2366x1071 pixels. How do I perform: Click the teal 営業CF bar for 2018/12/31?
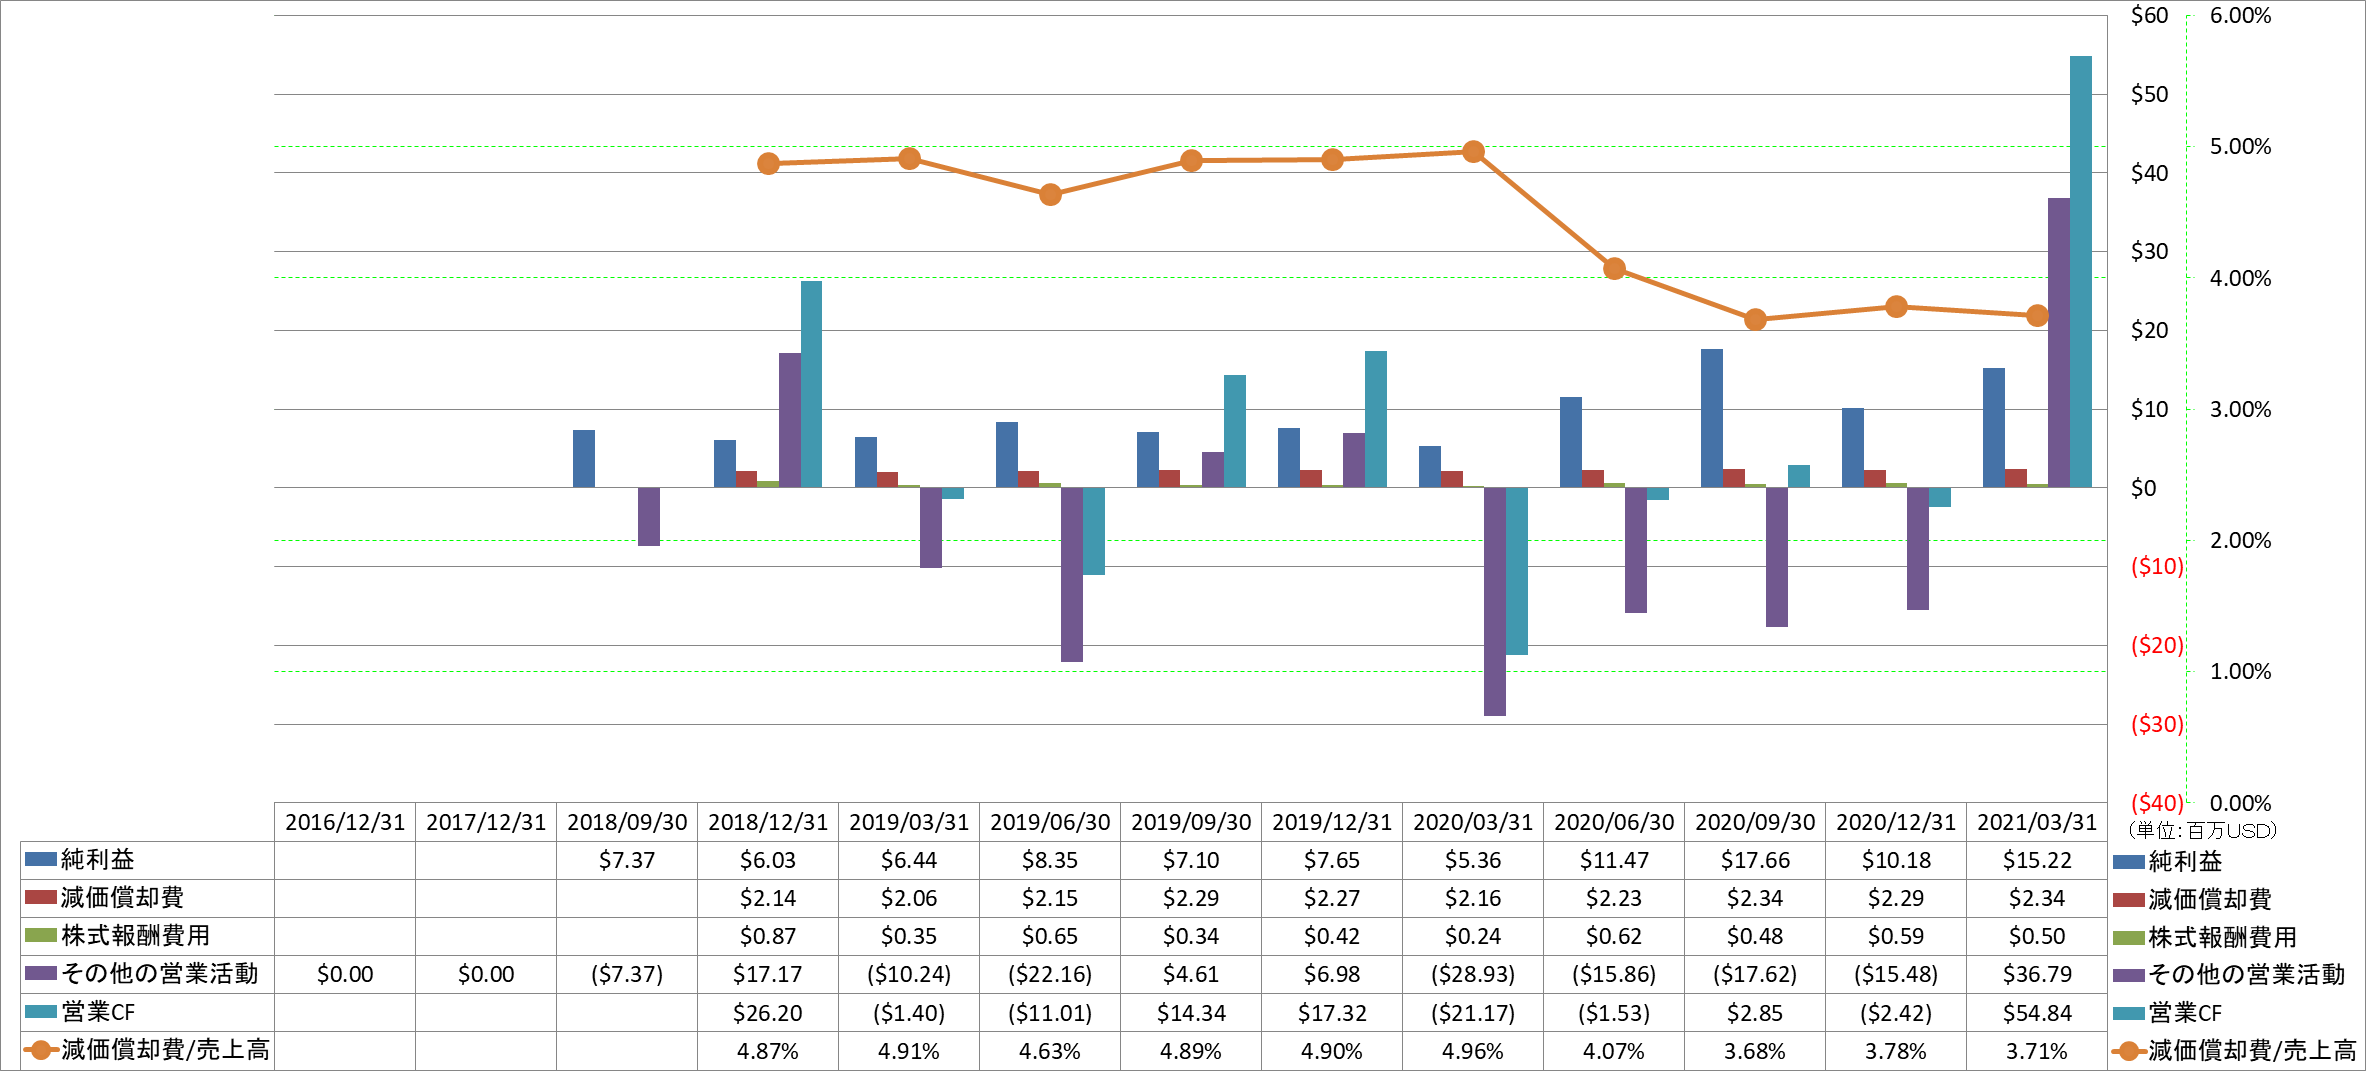pos(811,384)
